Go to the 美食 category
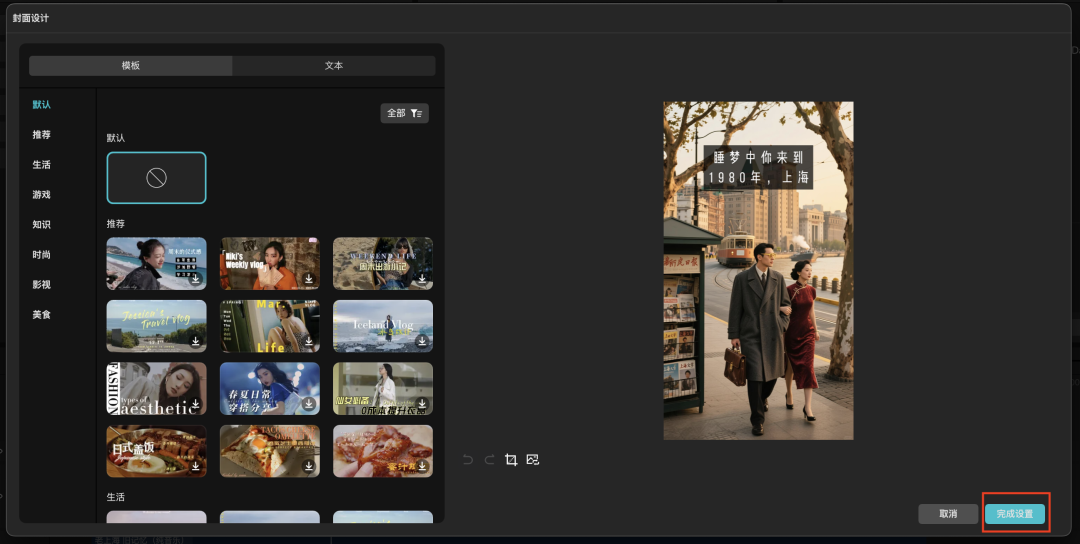This screenshot has width=1080, height=544. 41,315
